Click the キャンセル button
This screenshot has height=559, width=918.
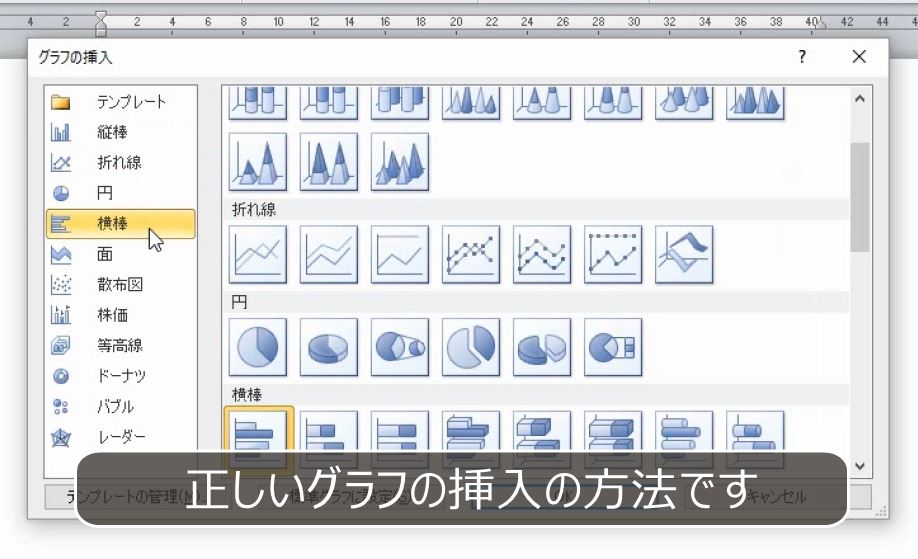coord(779,497)
